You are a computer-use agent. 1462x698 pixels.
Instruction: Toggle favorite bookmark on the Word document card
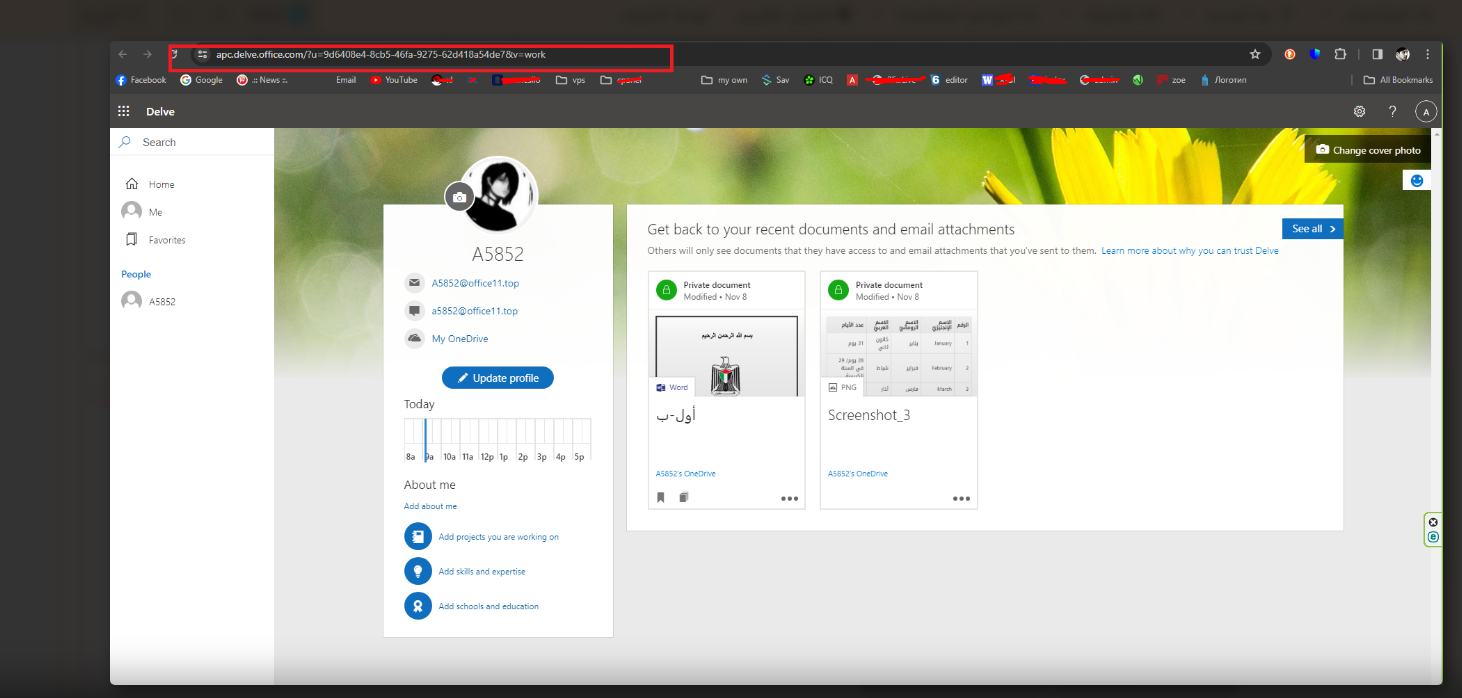[x=661, y=498]
